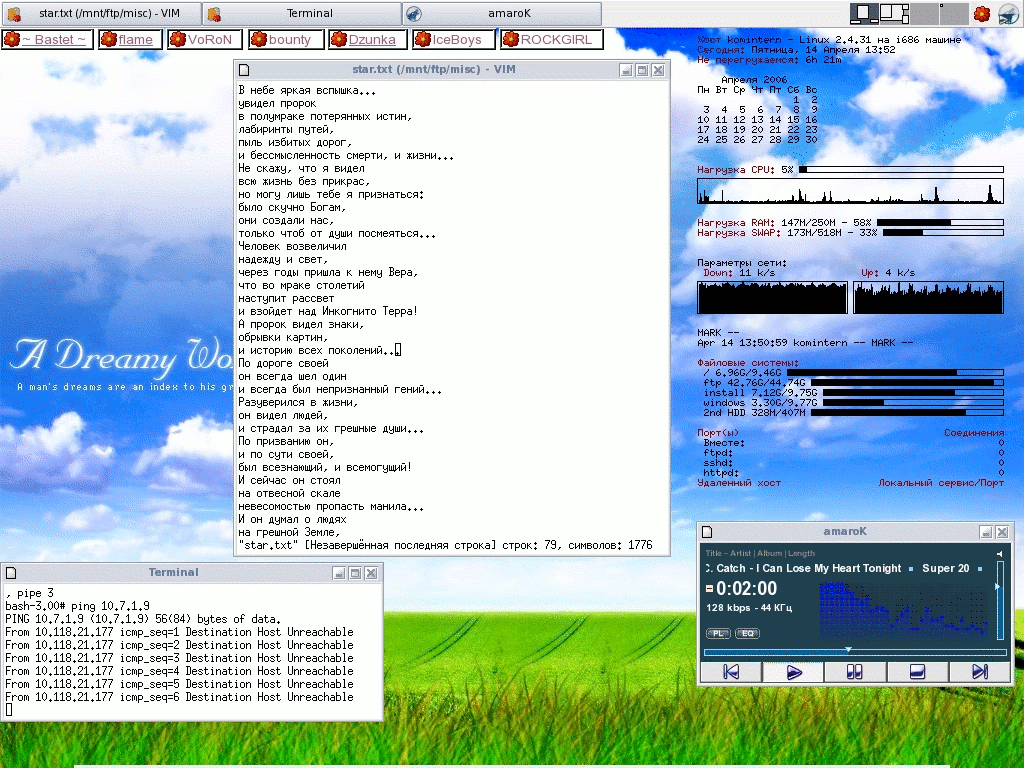Click the blue spectrum analyzer in amaroK
Viewport: 1024px width, 768px height.
click(x=904, y=611)
